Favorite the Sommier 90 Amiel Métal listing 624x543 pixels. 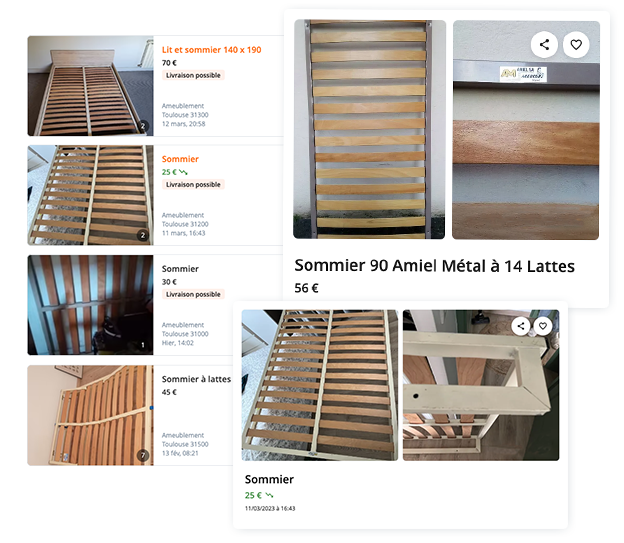(x=576, y=45)
